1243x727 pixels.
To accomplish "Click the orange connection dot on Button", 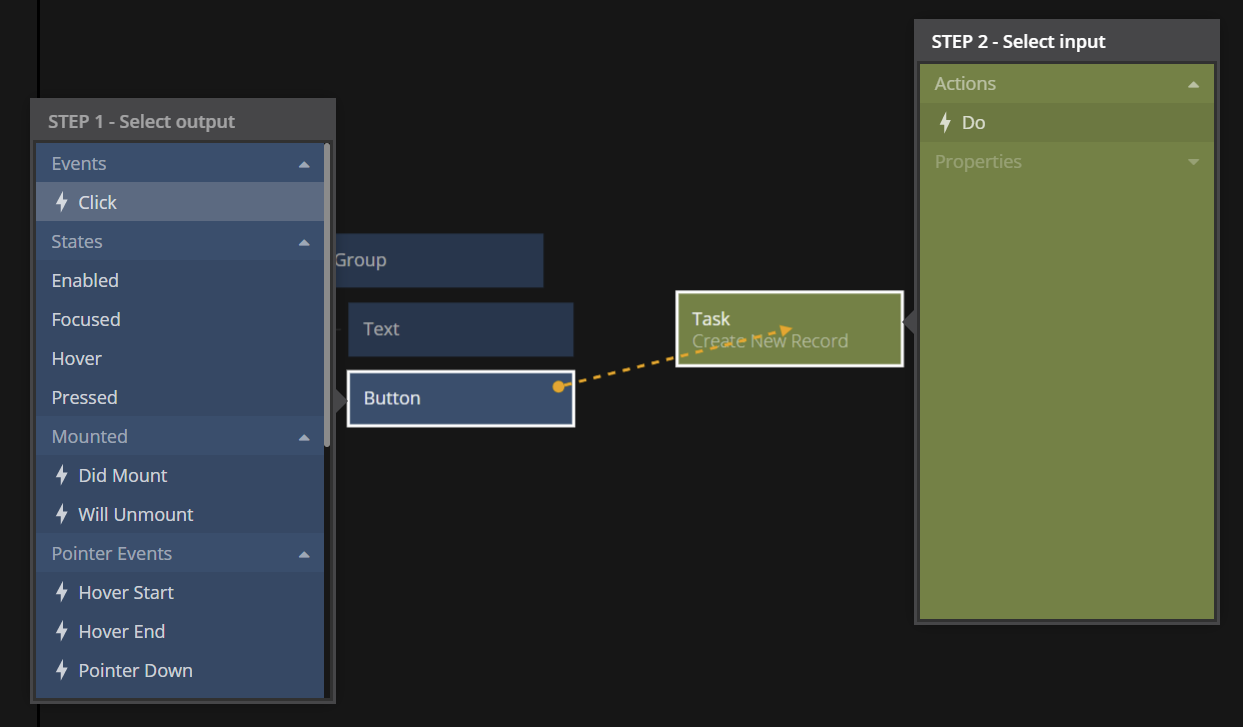I will click(558, 386).
